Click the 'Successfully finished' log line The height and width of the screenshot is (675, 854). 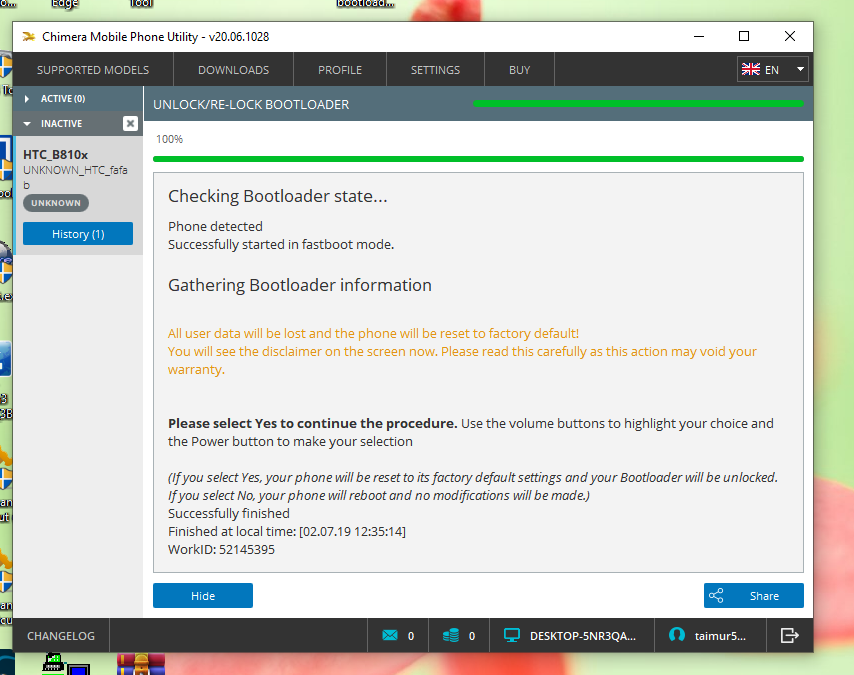pos(229,513)
